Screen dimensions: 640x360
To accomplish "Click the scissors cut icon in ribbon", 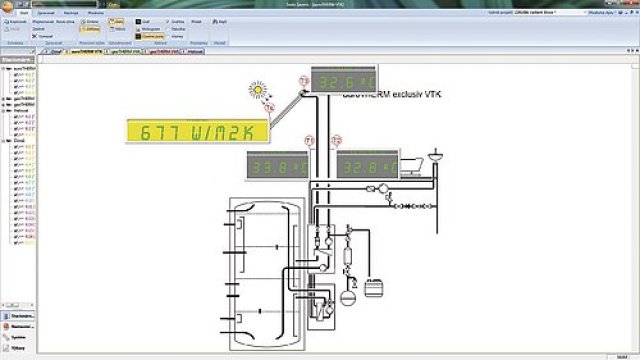I will [35, 36].
